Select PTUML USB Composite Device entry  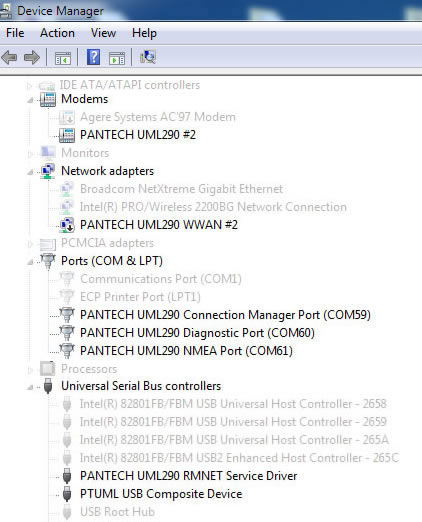(161, 494)
